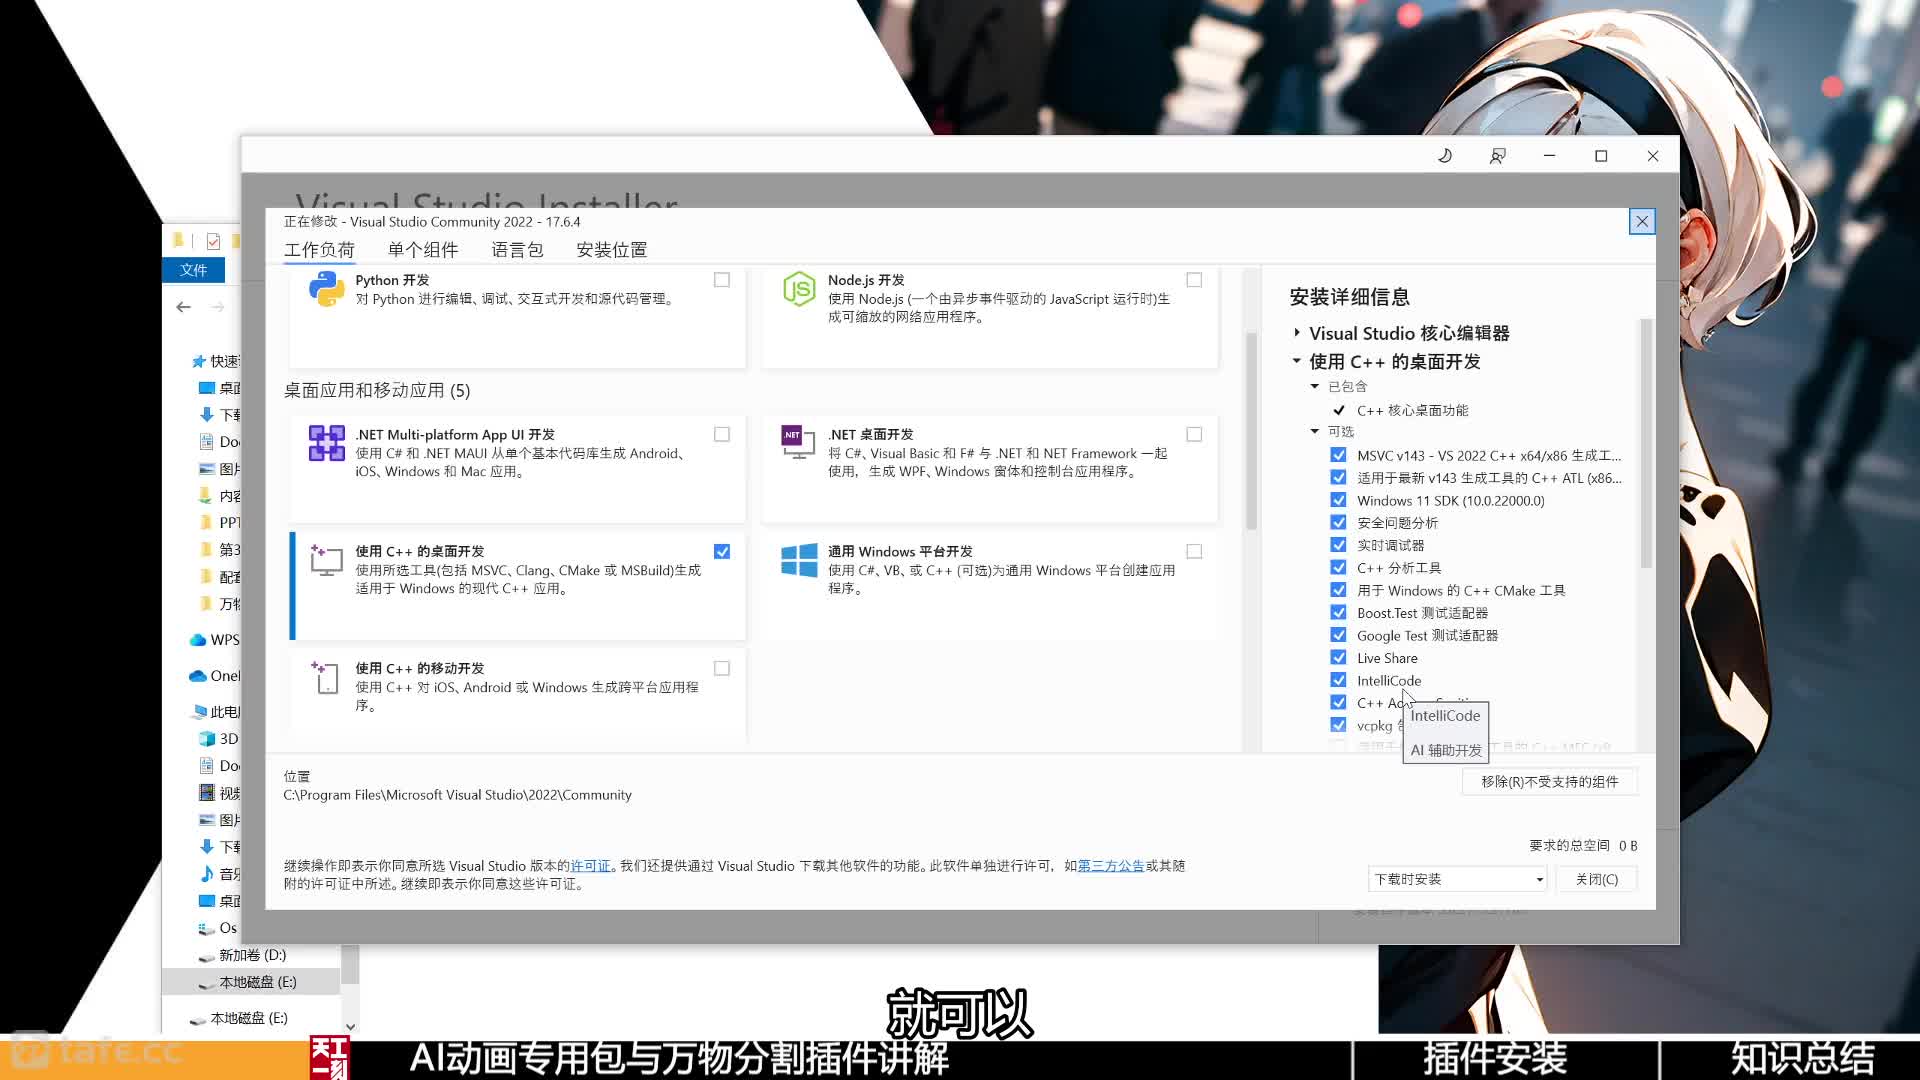Collapse the 已包含 group
This screenshot has width=1920, height=1080.
click(1315, 386)
